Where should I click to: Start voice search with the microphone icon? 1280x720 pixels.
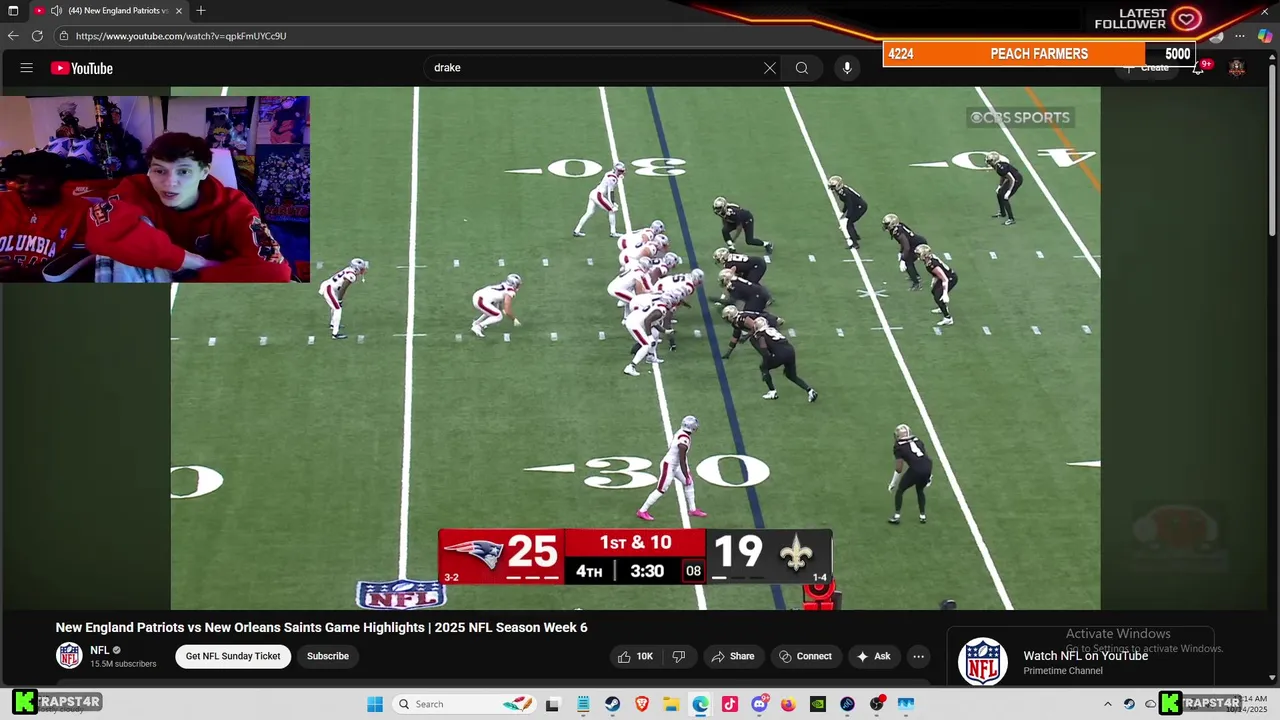point(847,68)
